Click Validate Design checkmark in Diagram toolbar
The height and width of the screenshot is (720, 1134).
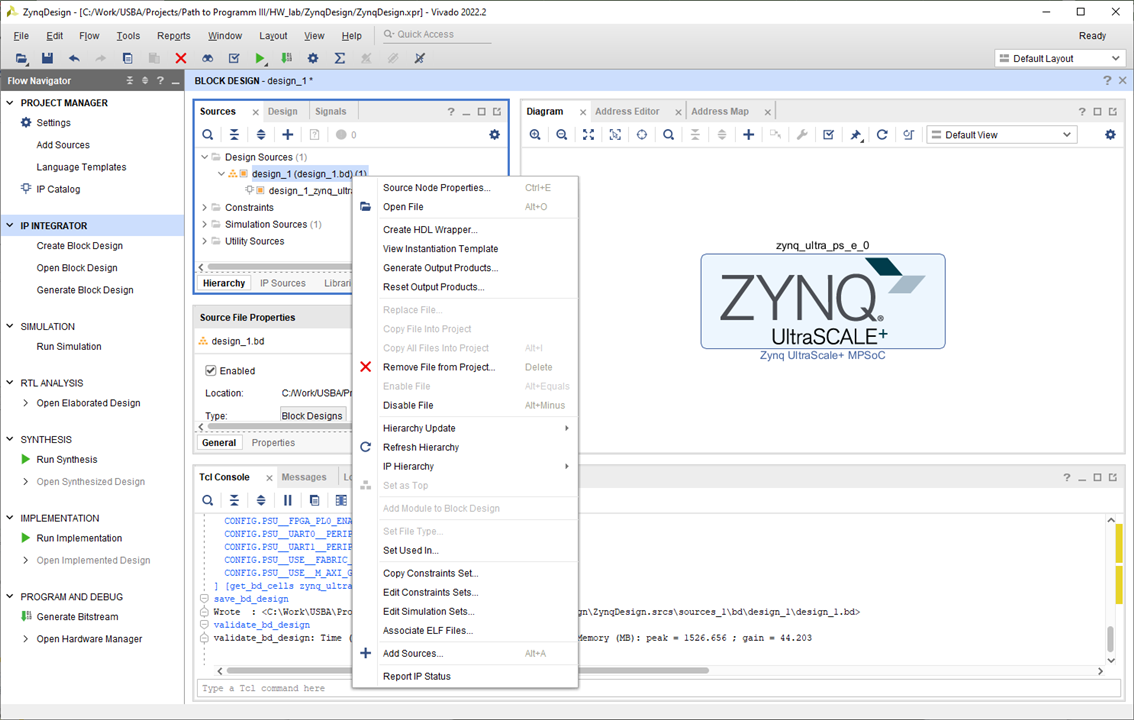[x=828, y=135]
